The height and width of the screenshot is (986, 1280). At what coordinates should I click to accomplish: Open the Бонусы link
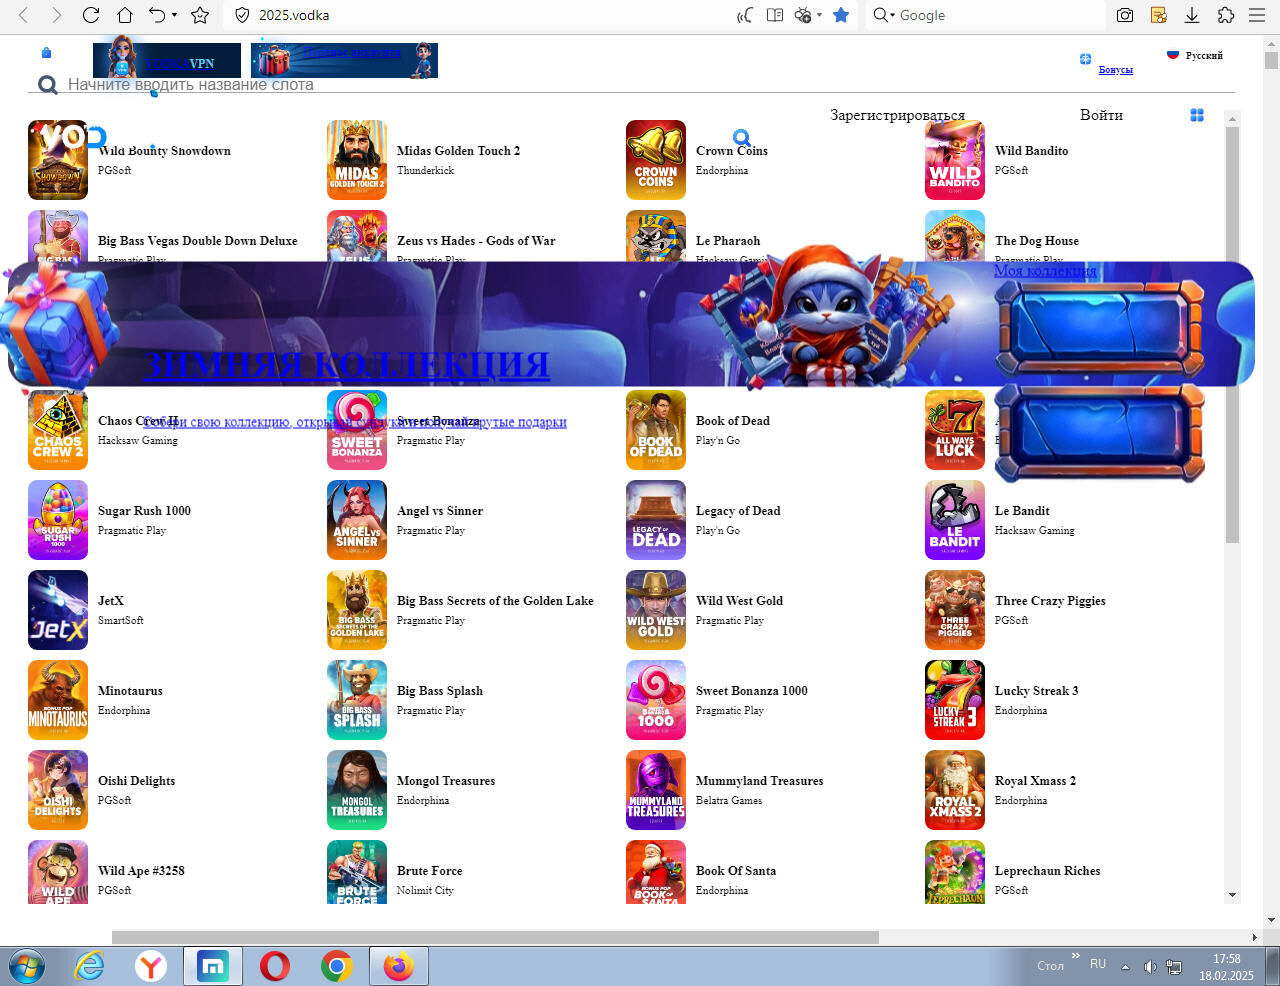click(1115, 69)
